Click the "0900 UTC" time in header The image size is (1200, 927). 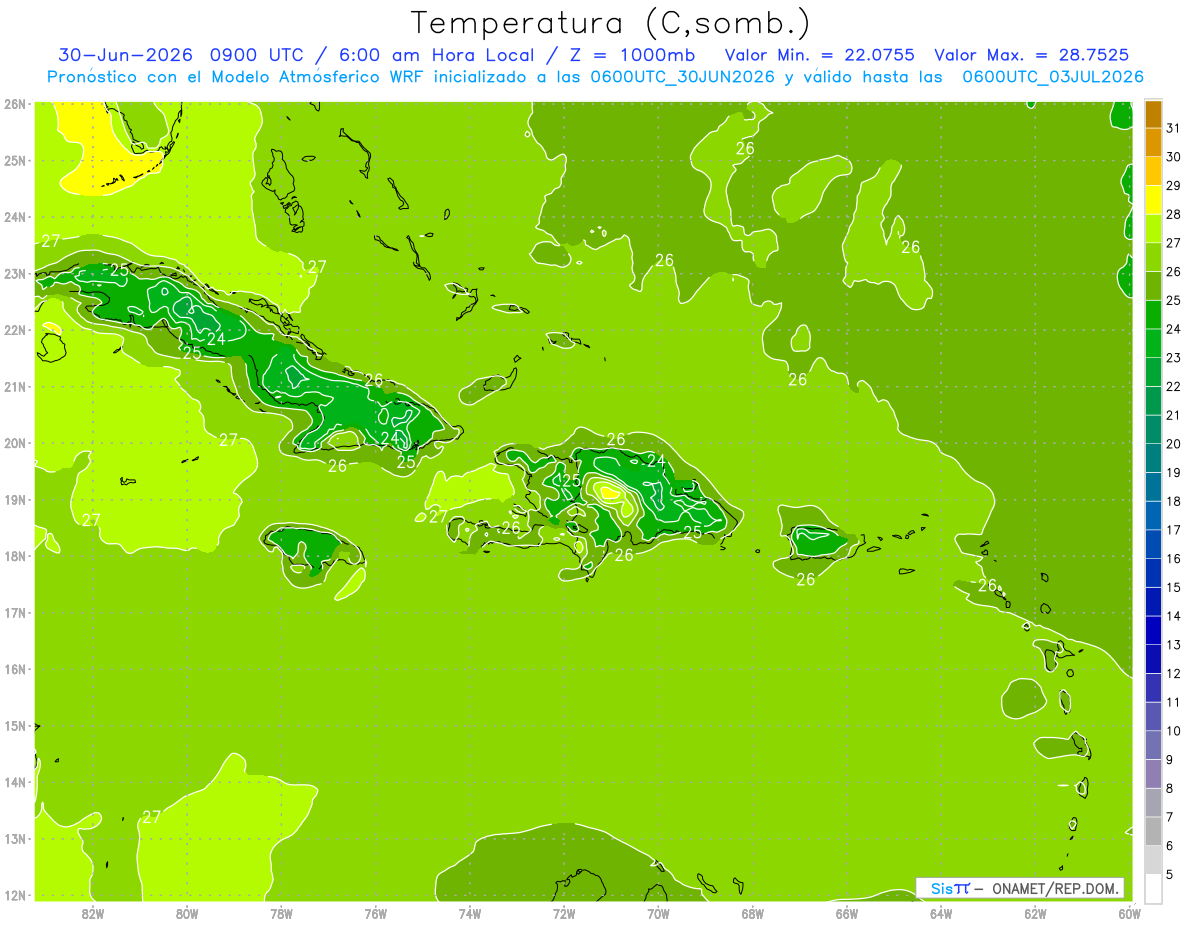tap(258, 55)
